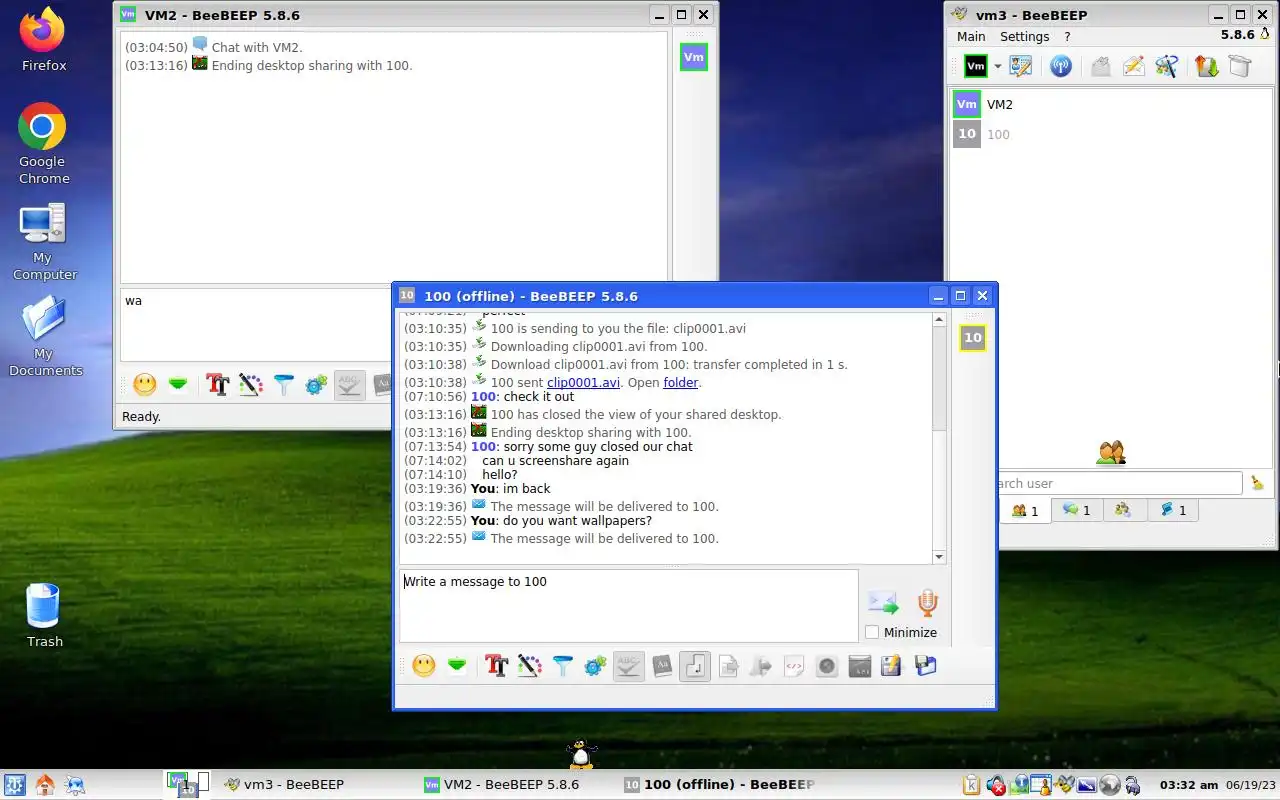Click the blue gear settings icon in the 100 chat
Screen dimensions: 1280x800
click(x=595, y=666)
